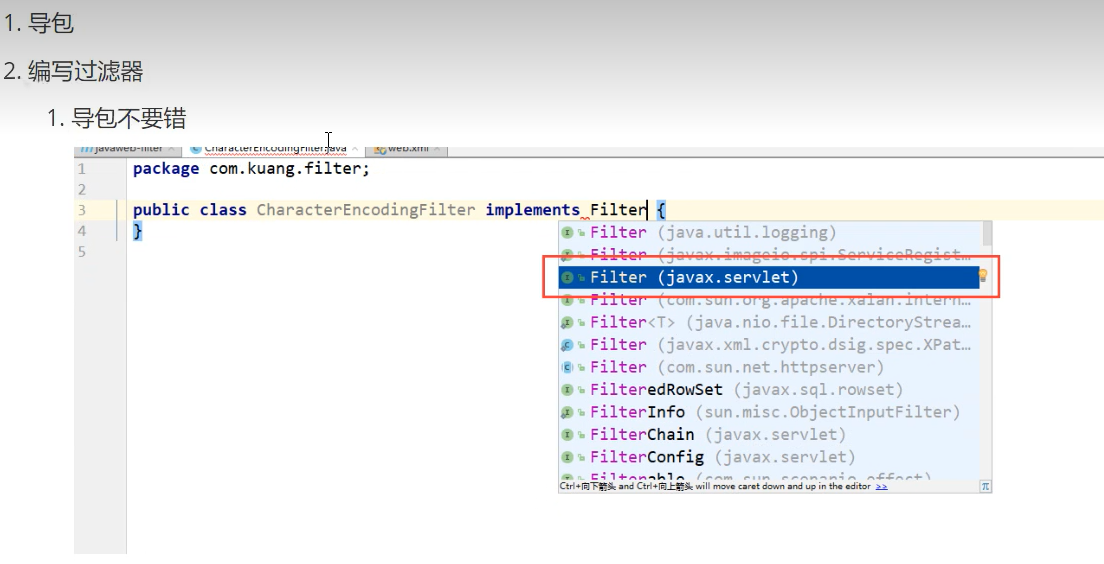Click the '导包不要错' note text
1104x564 pixels.
[129, 118]
